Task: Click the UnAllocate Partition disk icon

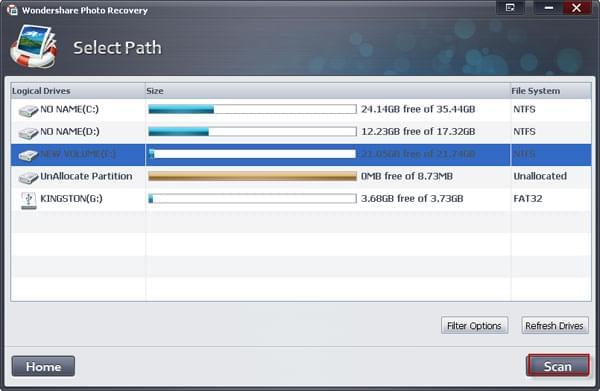Action: click(x=28, y=178)
